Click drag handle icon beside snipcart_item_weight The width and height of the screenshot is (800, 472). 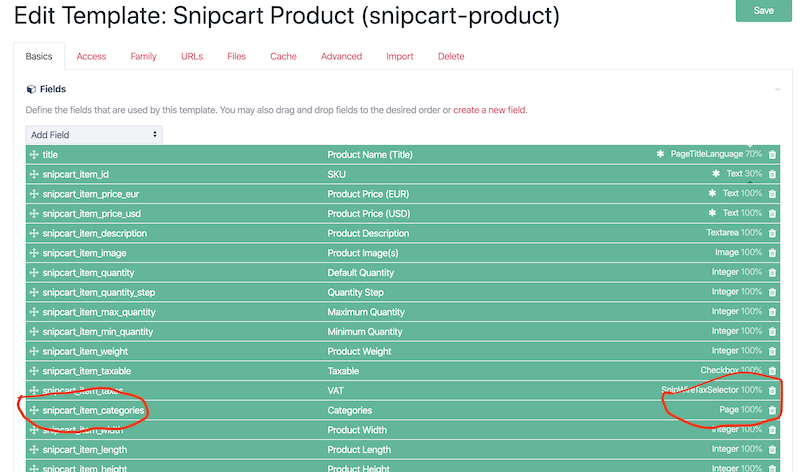34,351
